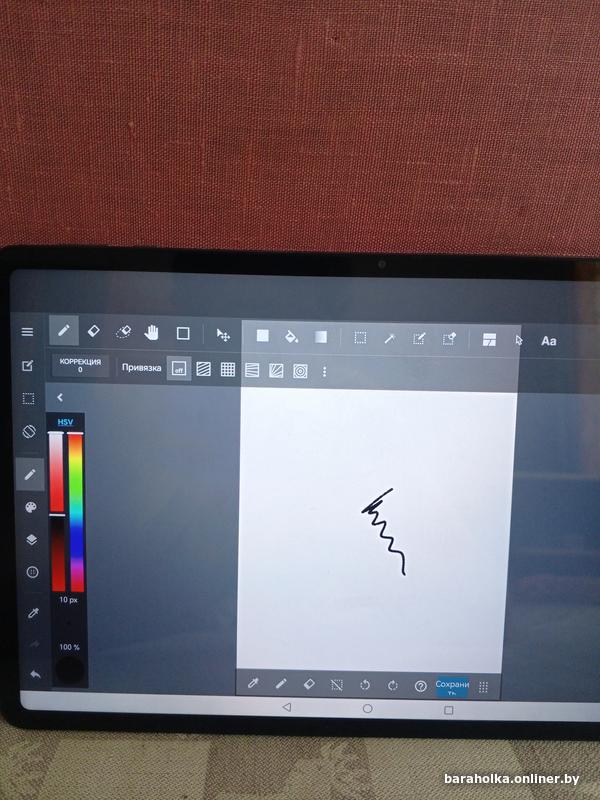Viewport: 600px width, 800px height.
Task: Tap the brush shortcut in bottom bar
Action: coord(281,684)
